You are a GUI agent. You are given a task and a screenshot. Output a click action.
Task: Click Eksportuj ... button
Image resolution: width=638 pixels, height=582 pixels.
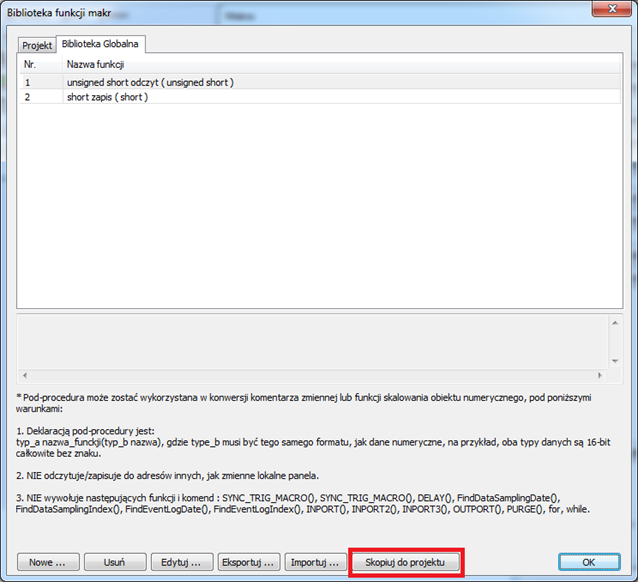[249, 562]
